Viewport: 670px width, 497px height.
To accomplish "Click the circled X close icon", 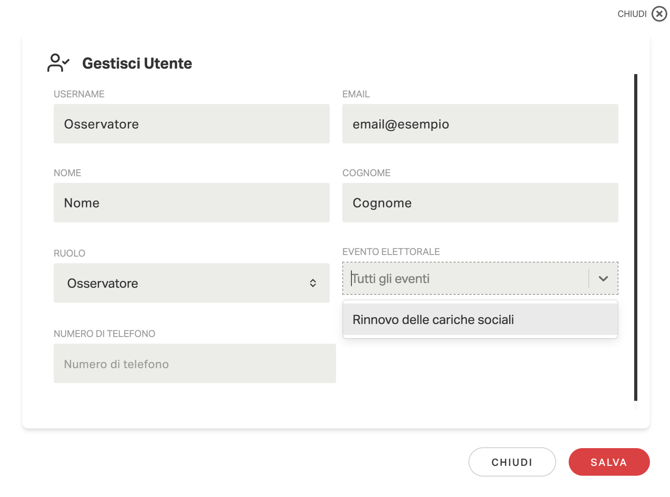I will [x=659, y=14].
